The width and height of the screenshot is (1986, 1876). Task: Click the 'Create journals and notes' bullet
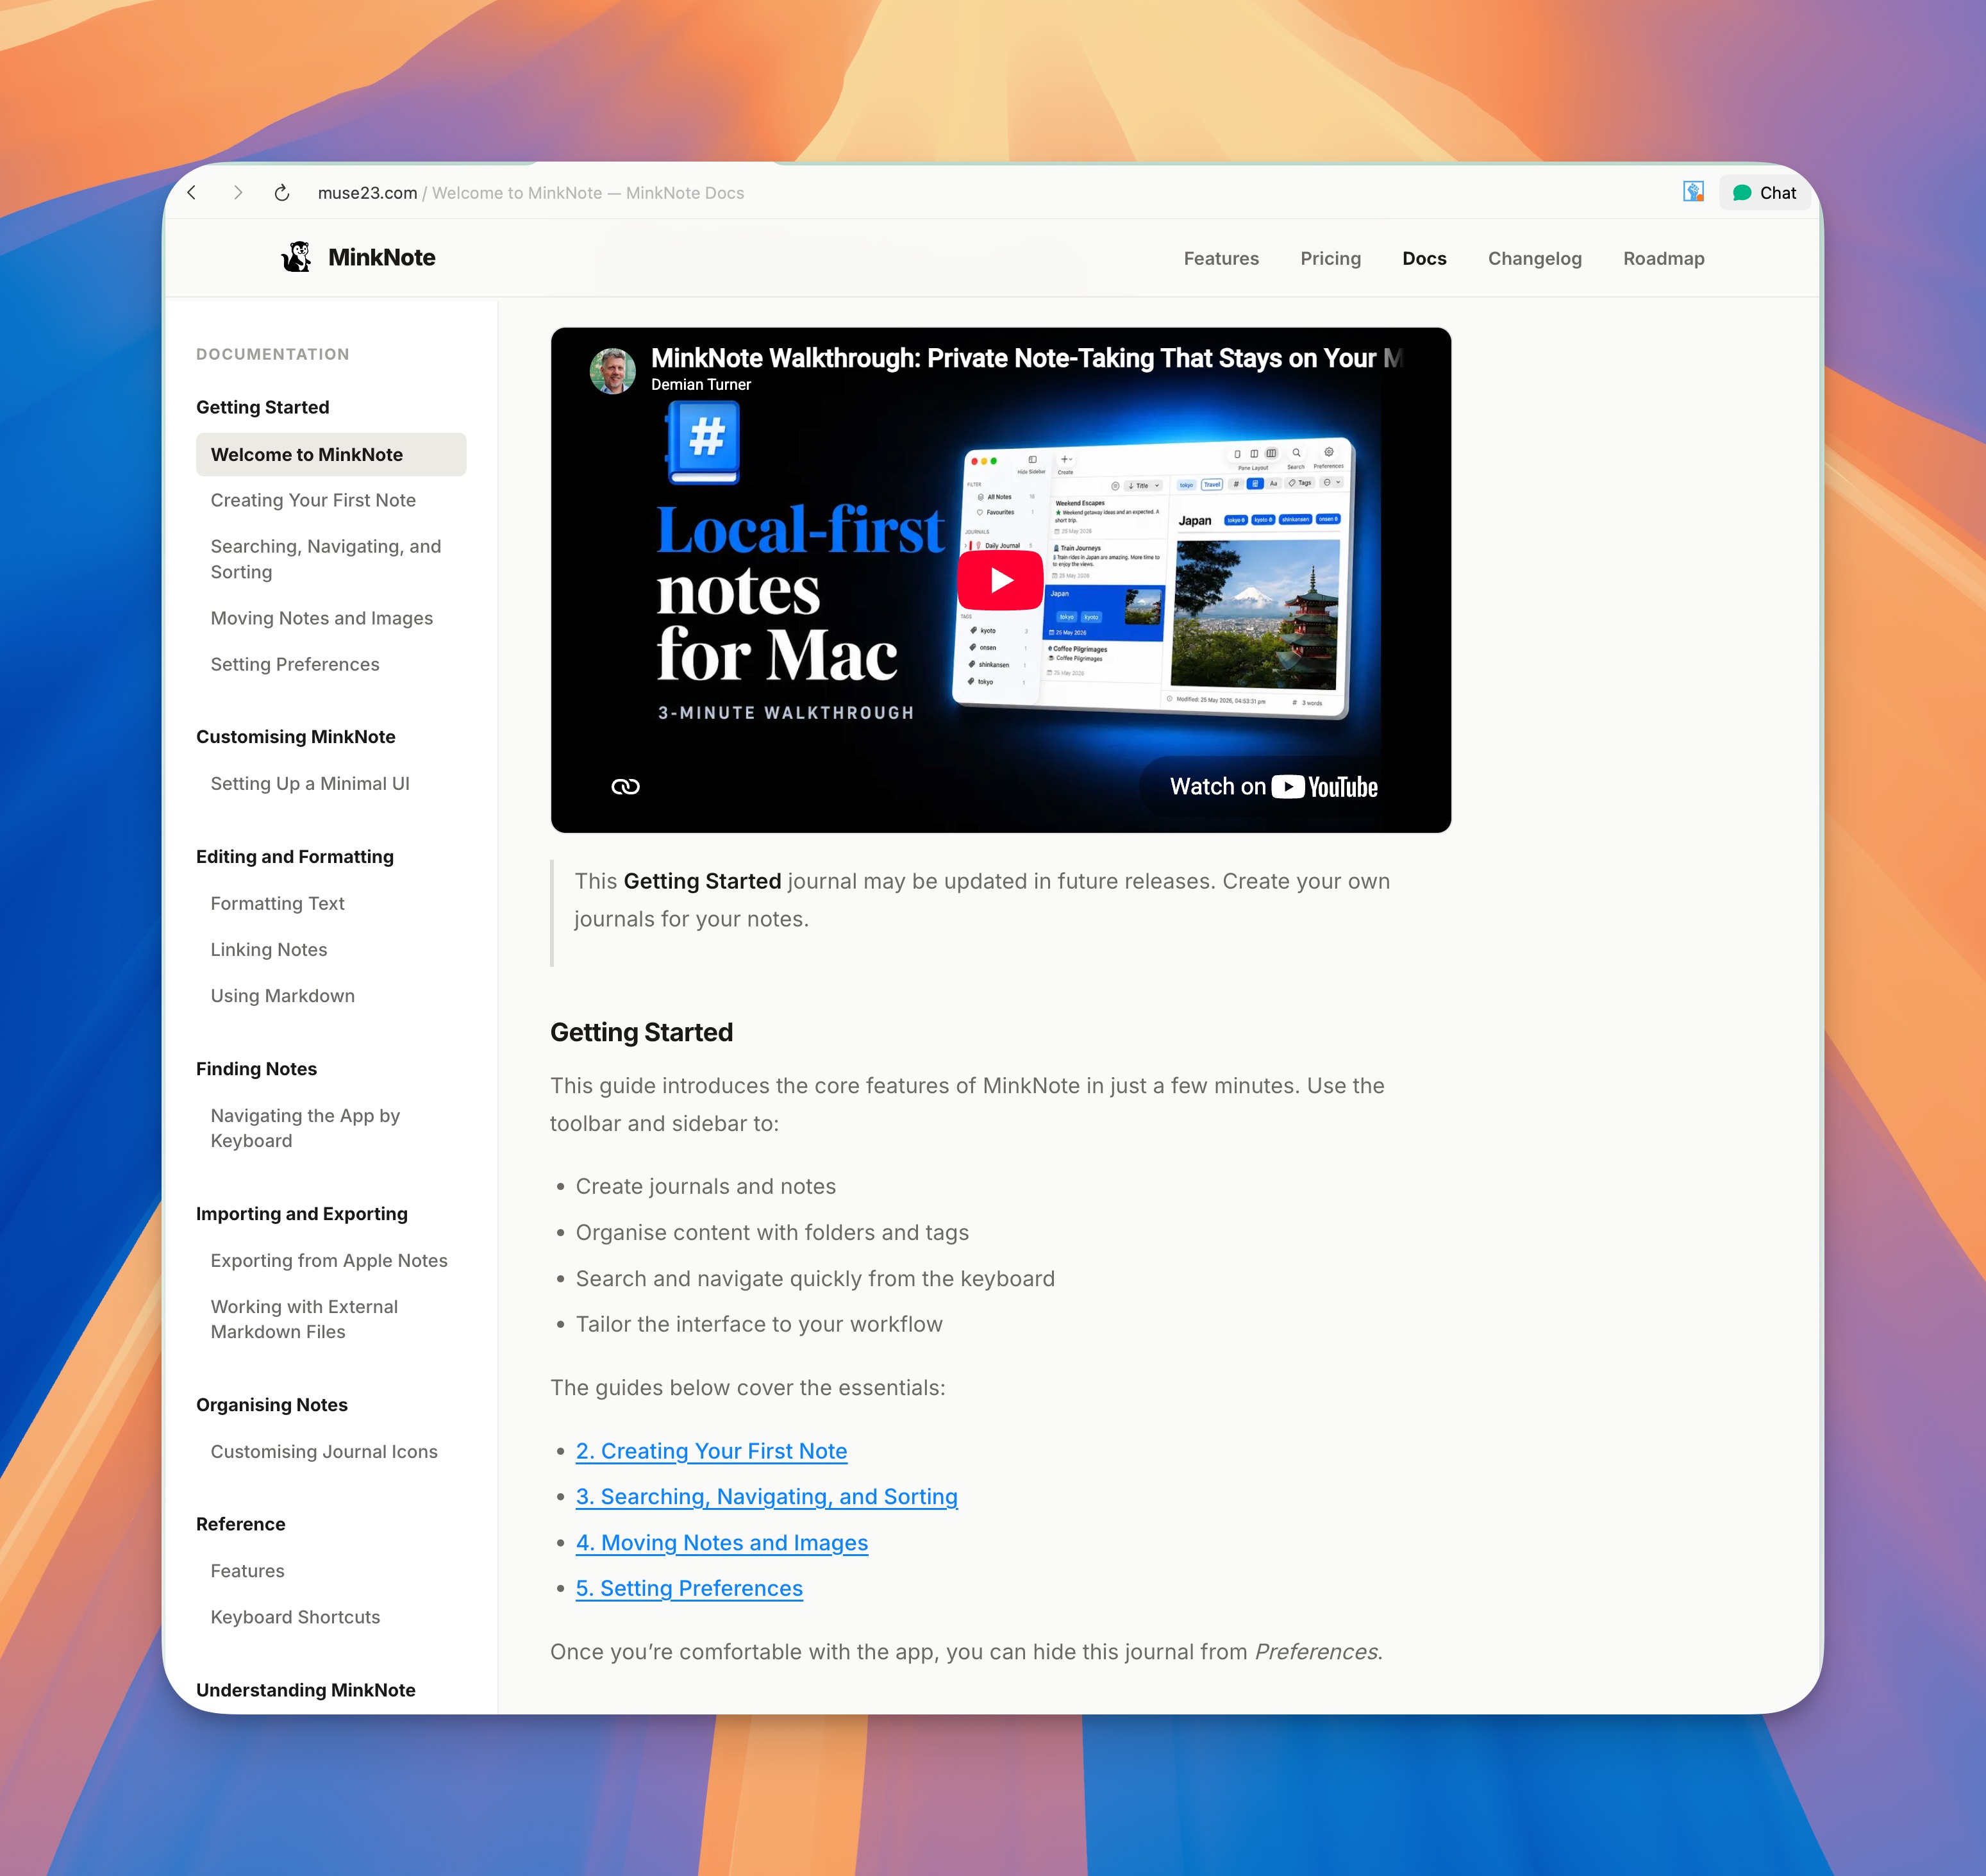705,1187
